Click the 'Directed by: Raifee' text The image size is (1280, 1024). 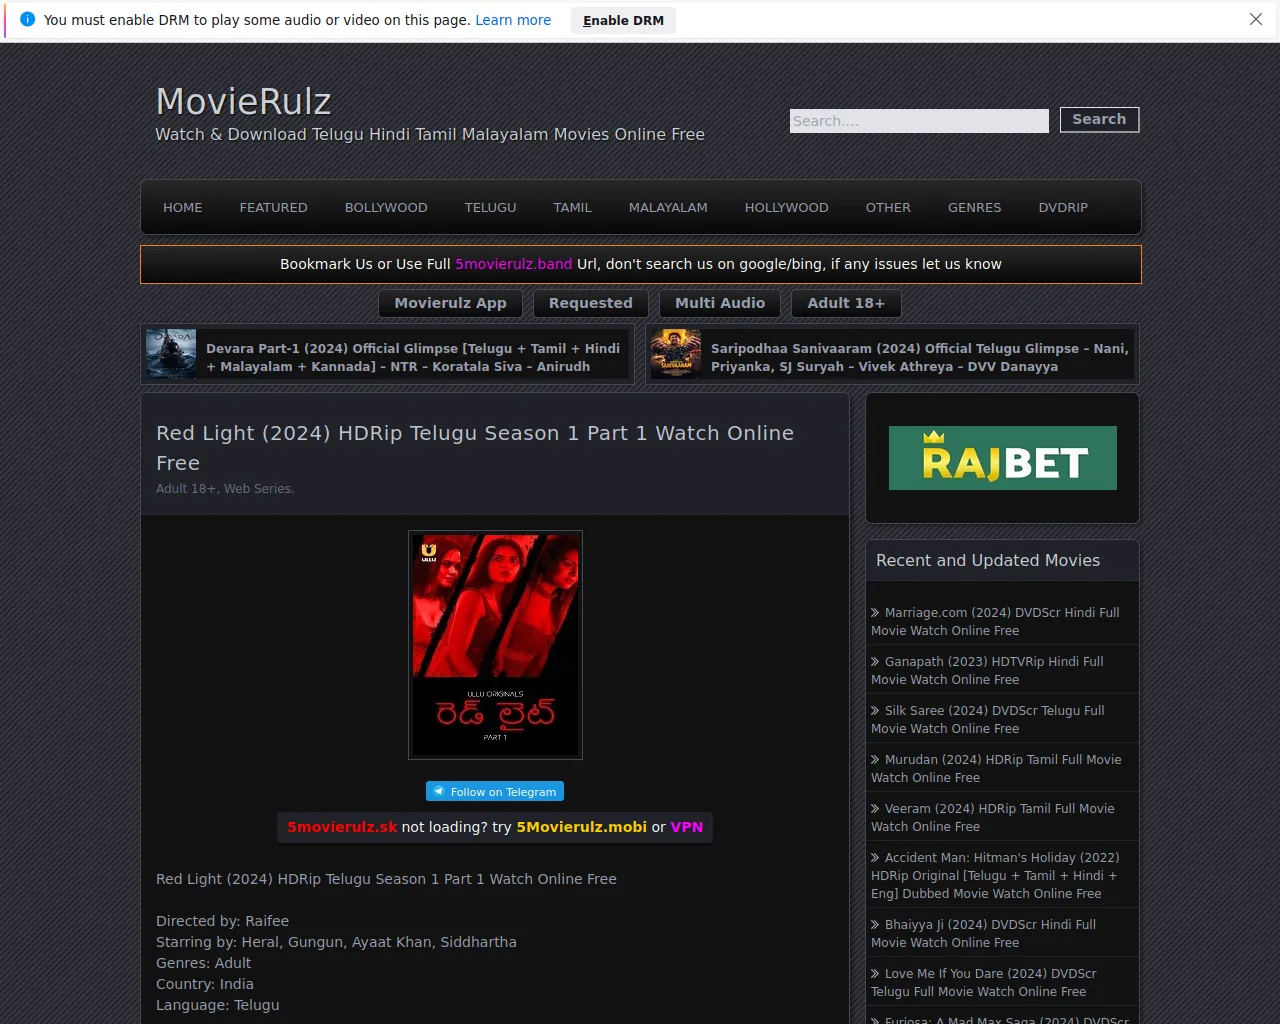coord(222,921)
